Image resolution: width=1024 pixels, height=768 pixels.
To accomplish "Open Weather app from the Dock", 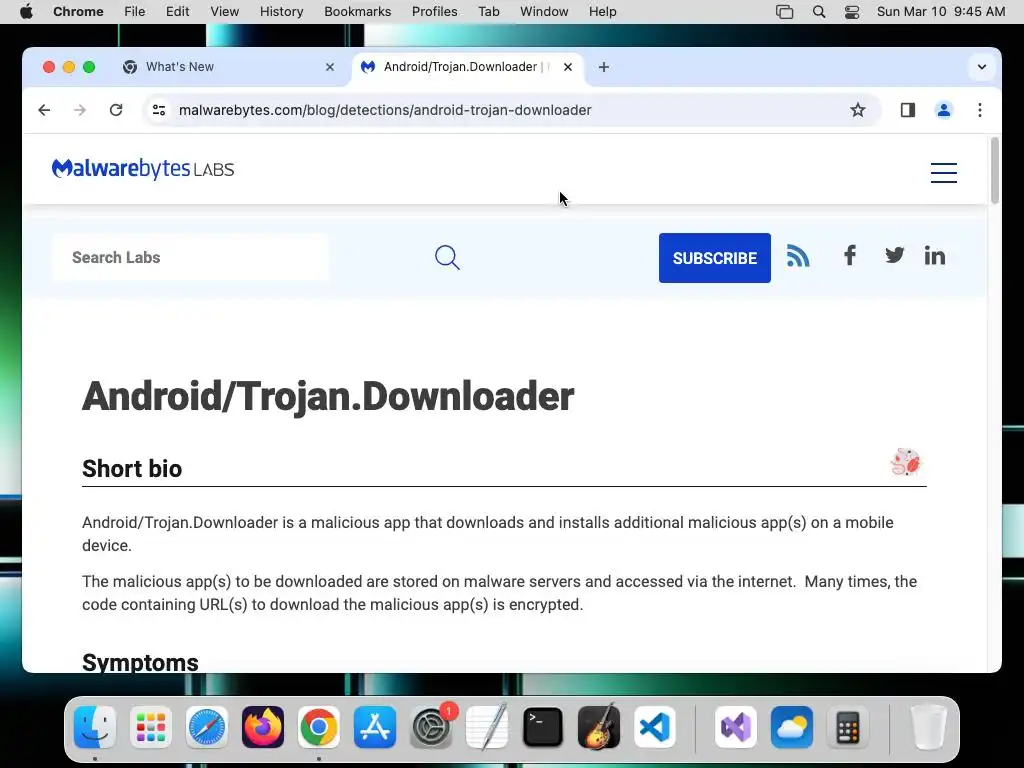I will (792, 727).
